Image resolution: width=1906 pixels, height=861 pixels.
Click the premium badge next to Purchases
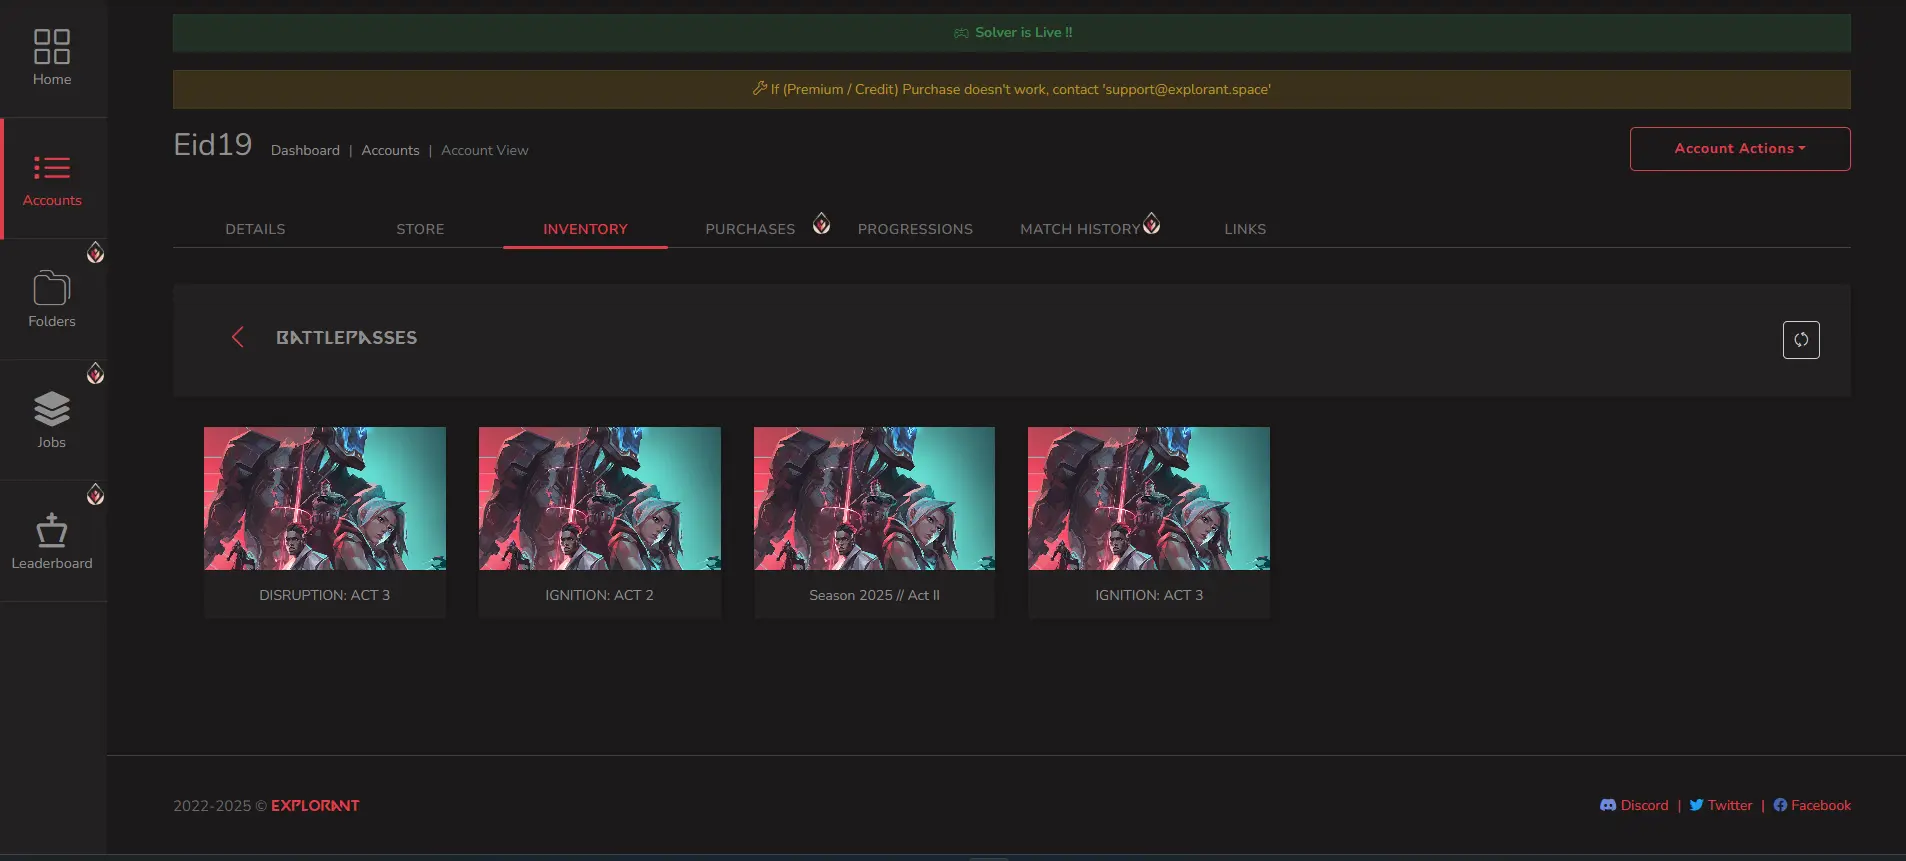click(x=821, y=224)
